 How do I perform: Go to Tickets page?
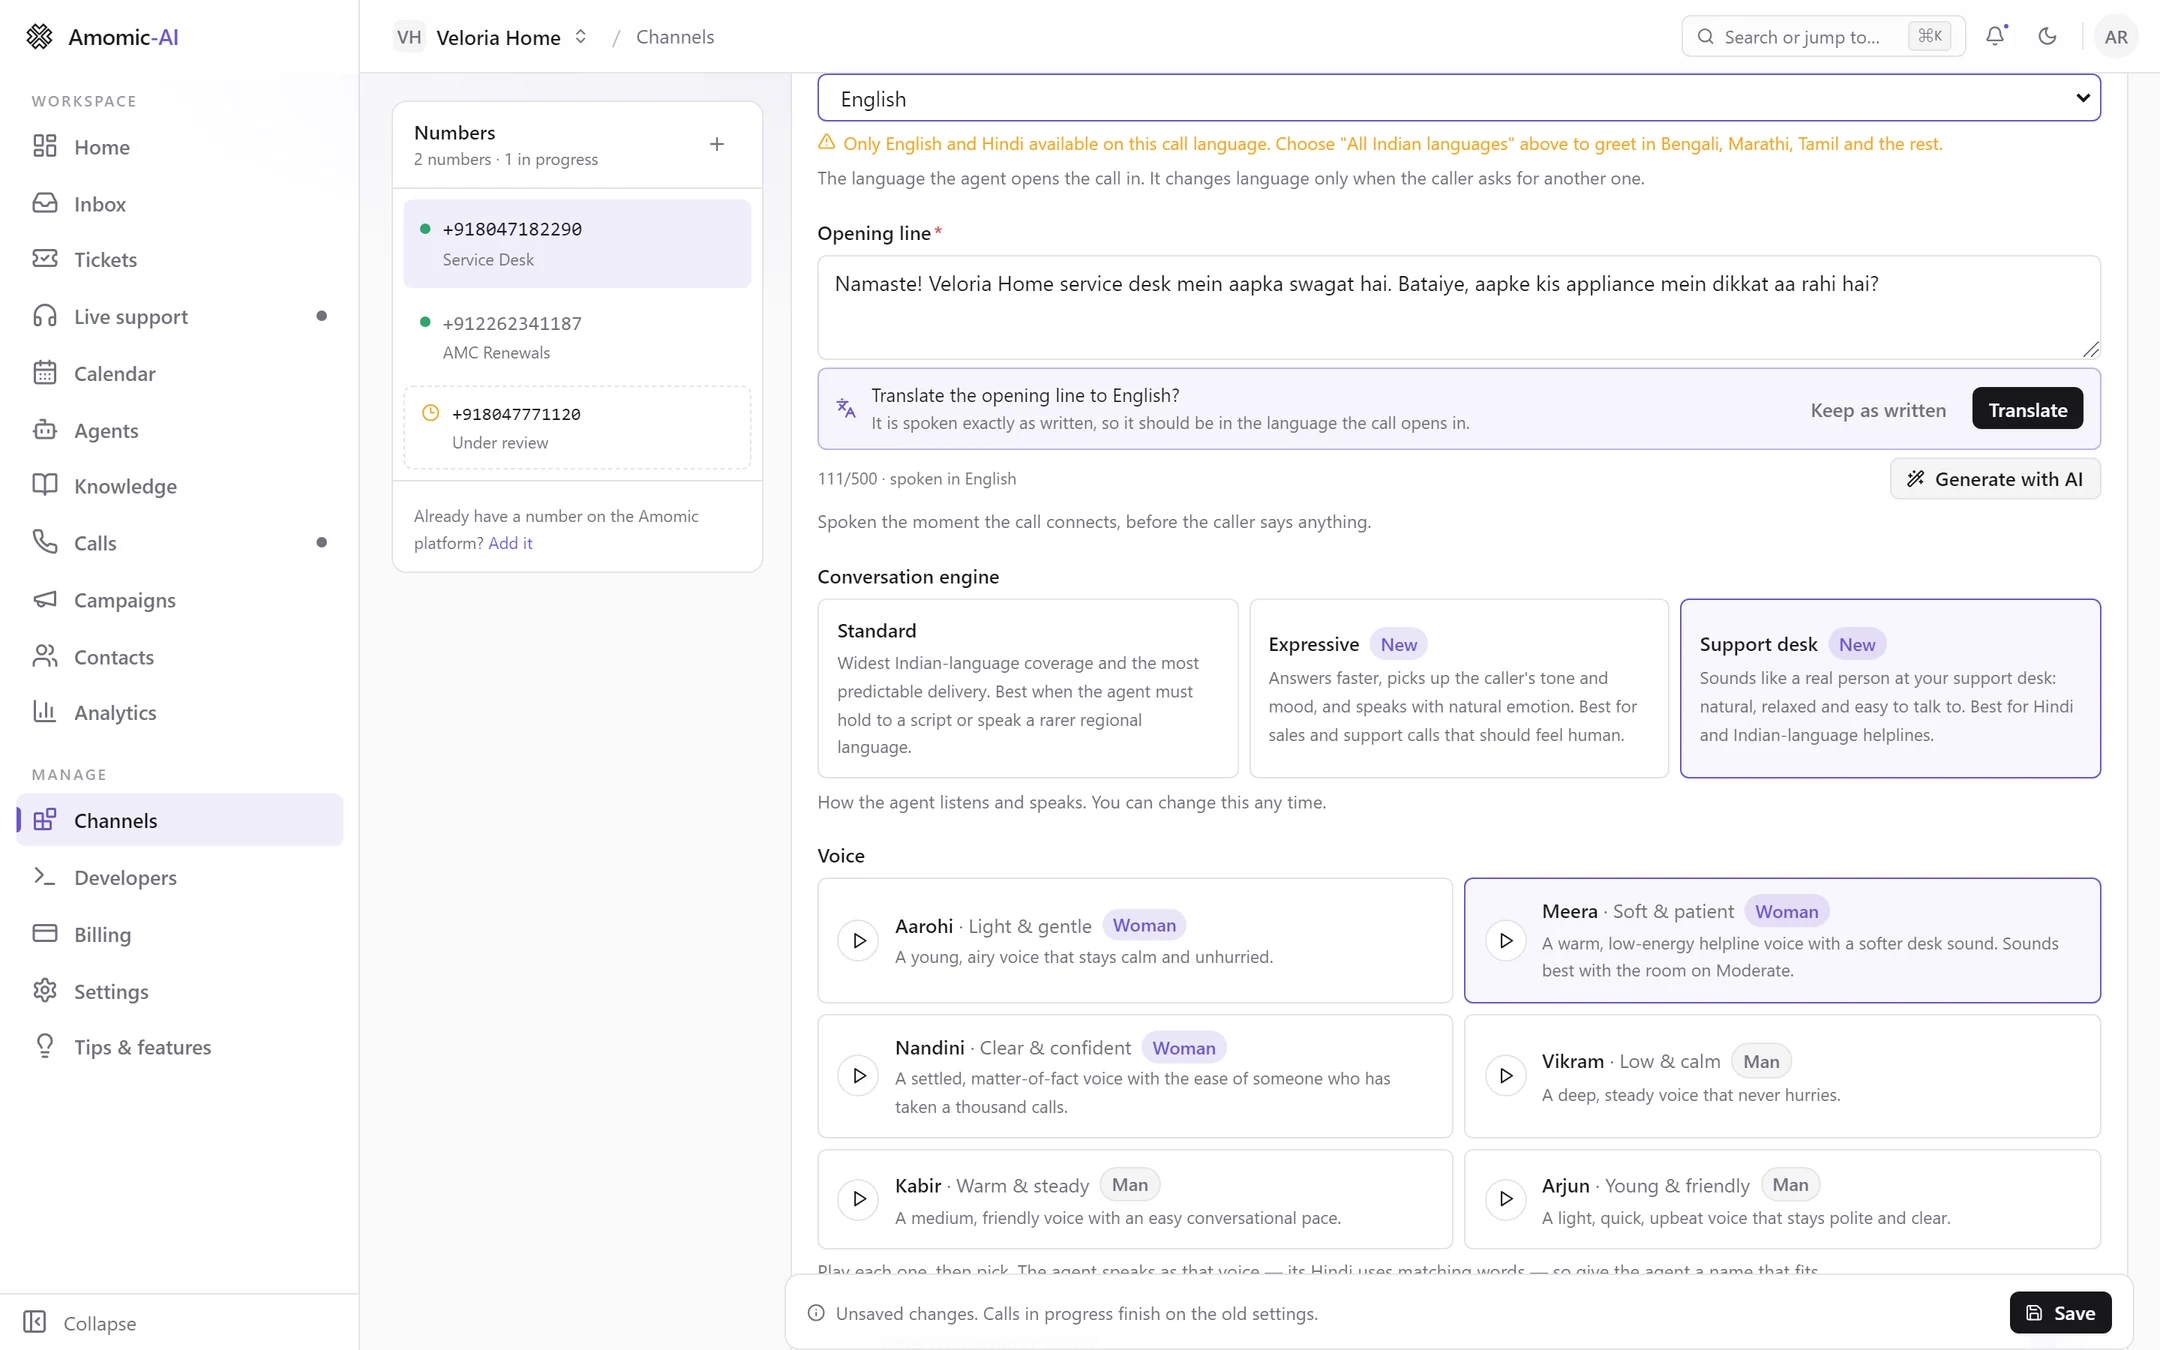[x=180, y=260]
